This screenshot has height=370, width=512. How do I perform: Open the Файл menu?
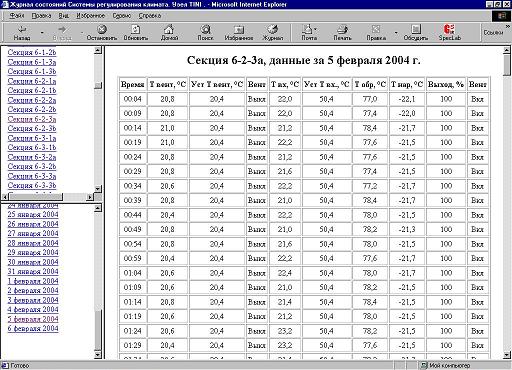pos(17,16)
